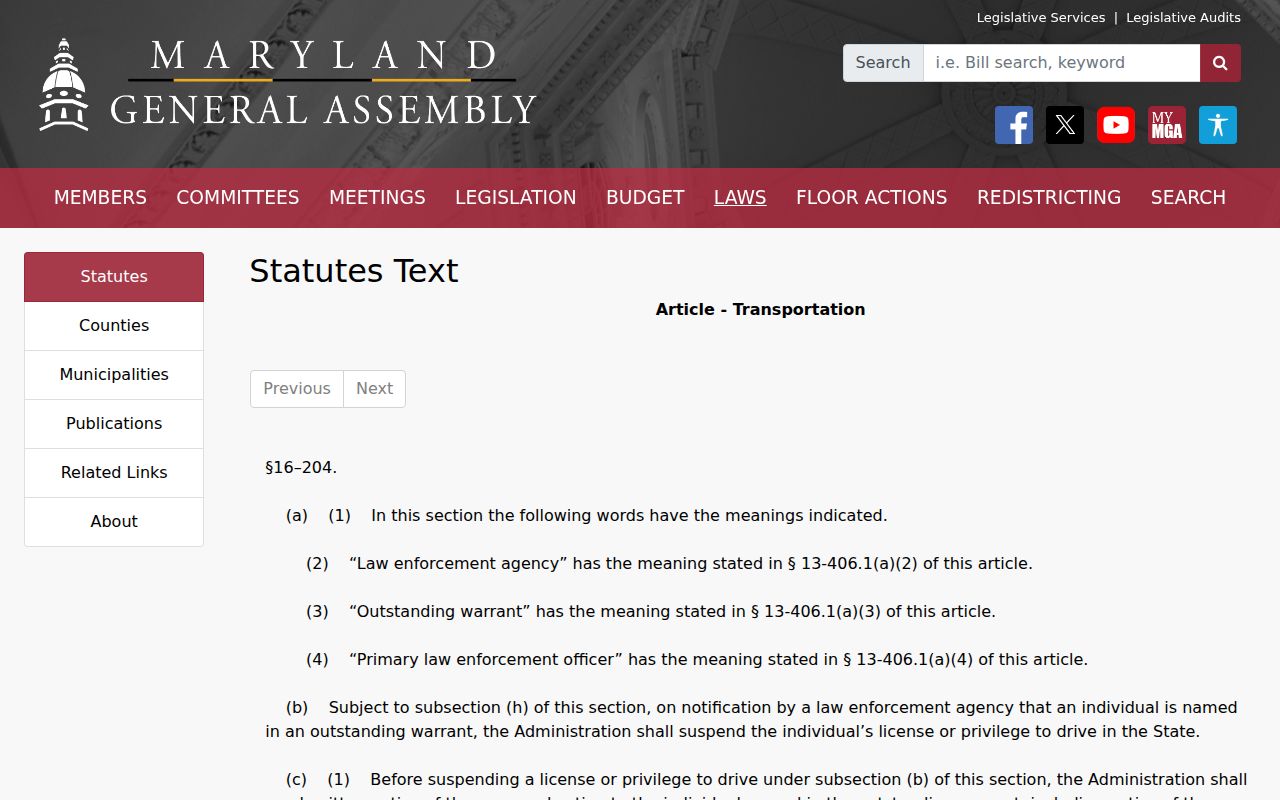
Task: Open the Floor Actions menu
Action: tap(871, 198)
